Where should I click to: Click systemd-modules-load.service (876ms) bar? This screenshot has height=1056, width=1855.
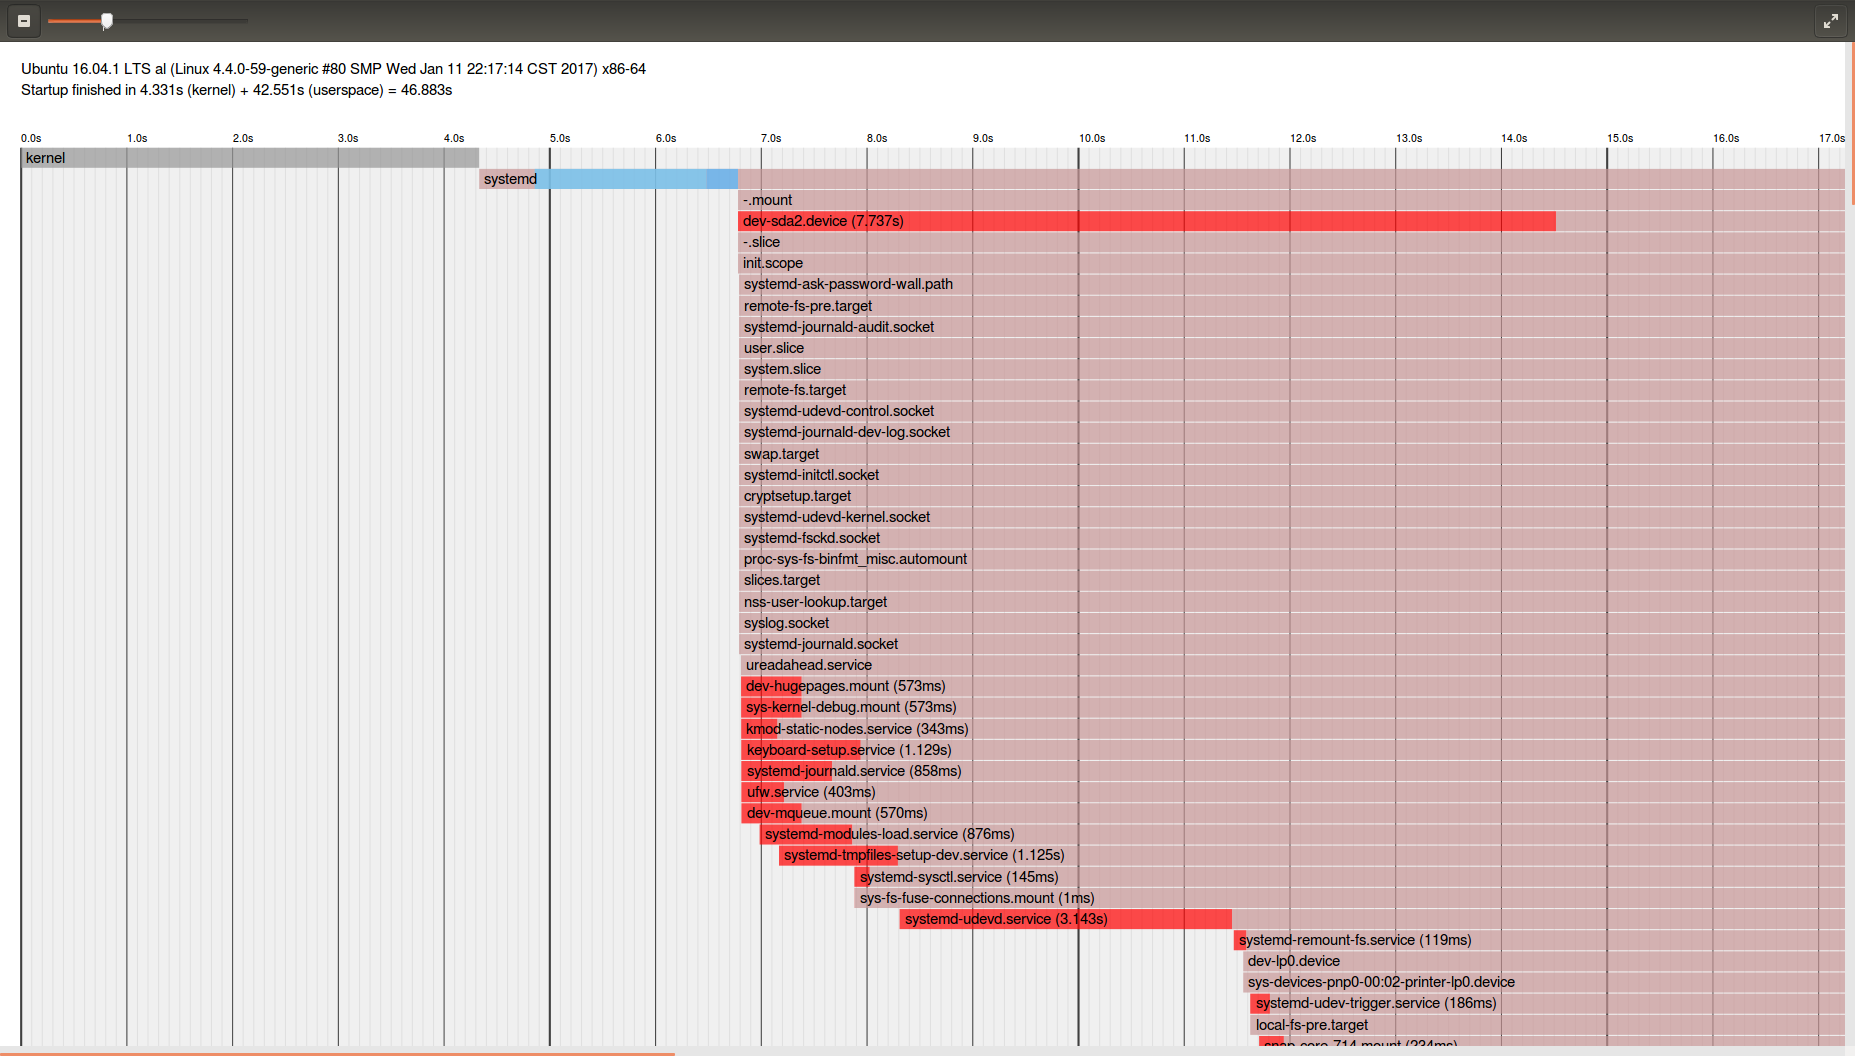pyautogui.click(x=806, y=834)
